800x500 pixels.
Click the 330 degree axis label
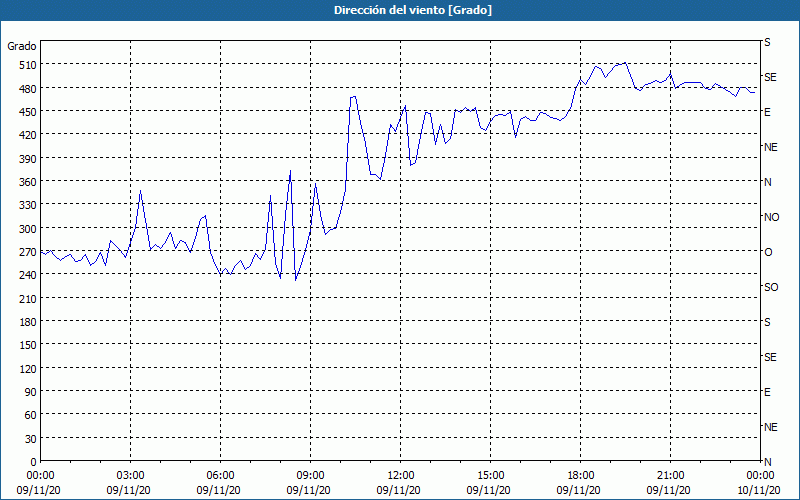[x=29, y=205]
